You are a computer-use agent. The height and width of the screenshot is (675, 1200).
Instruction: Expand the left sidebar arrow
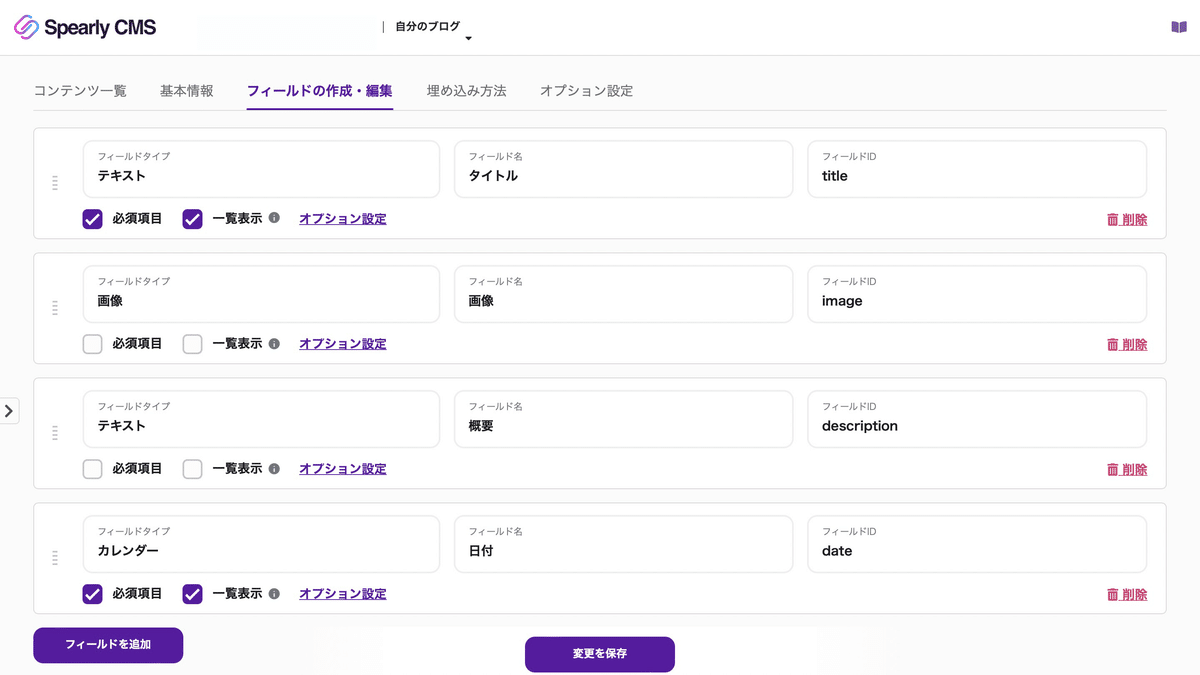[x=9, y=410]
